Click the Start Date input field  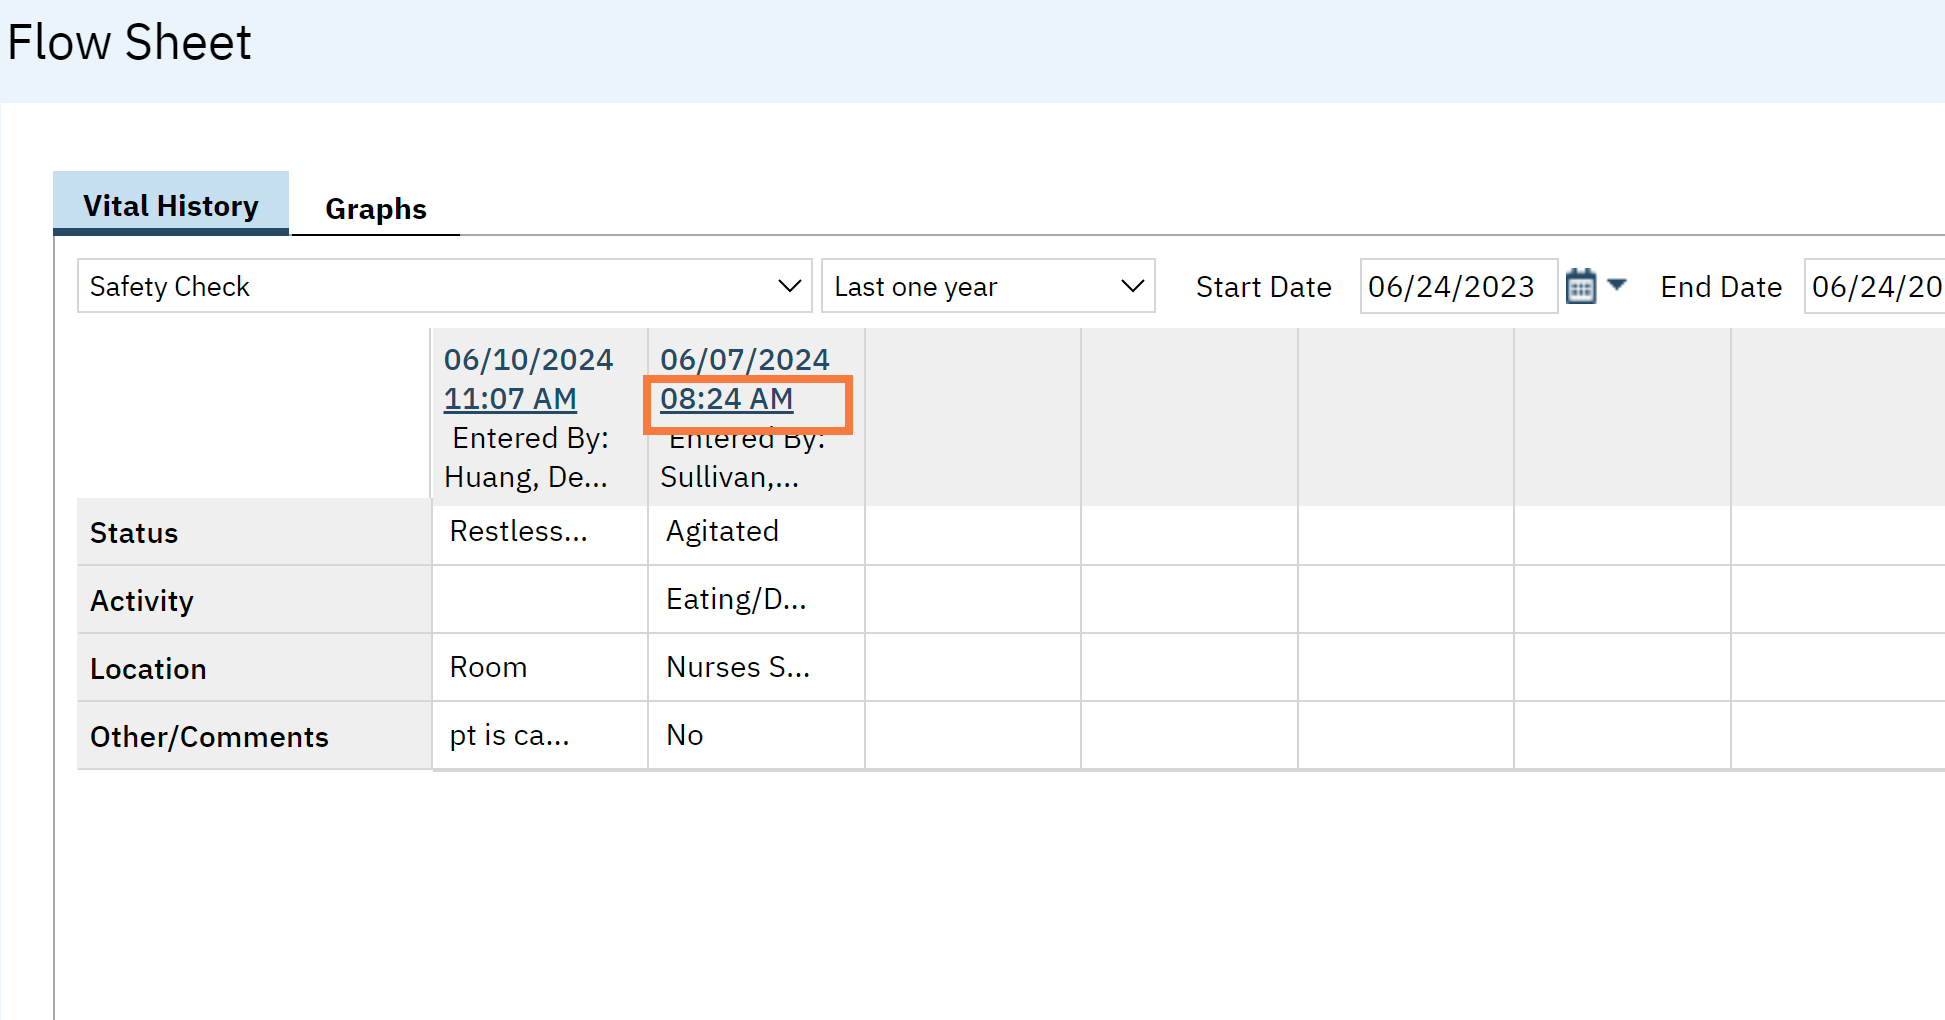point(1457,286)
